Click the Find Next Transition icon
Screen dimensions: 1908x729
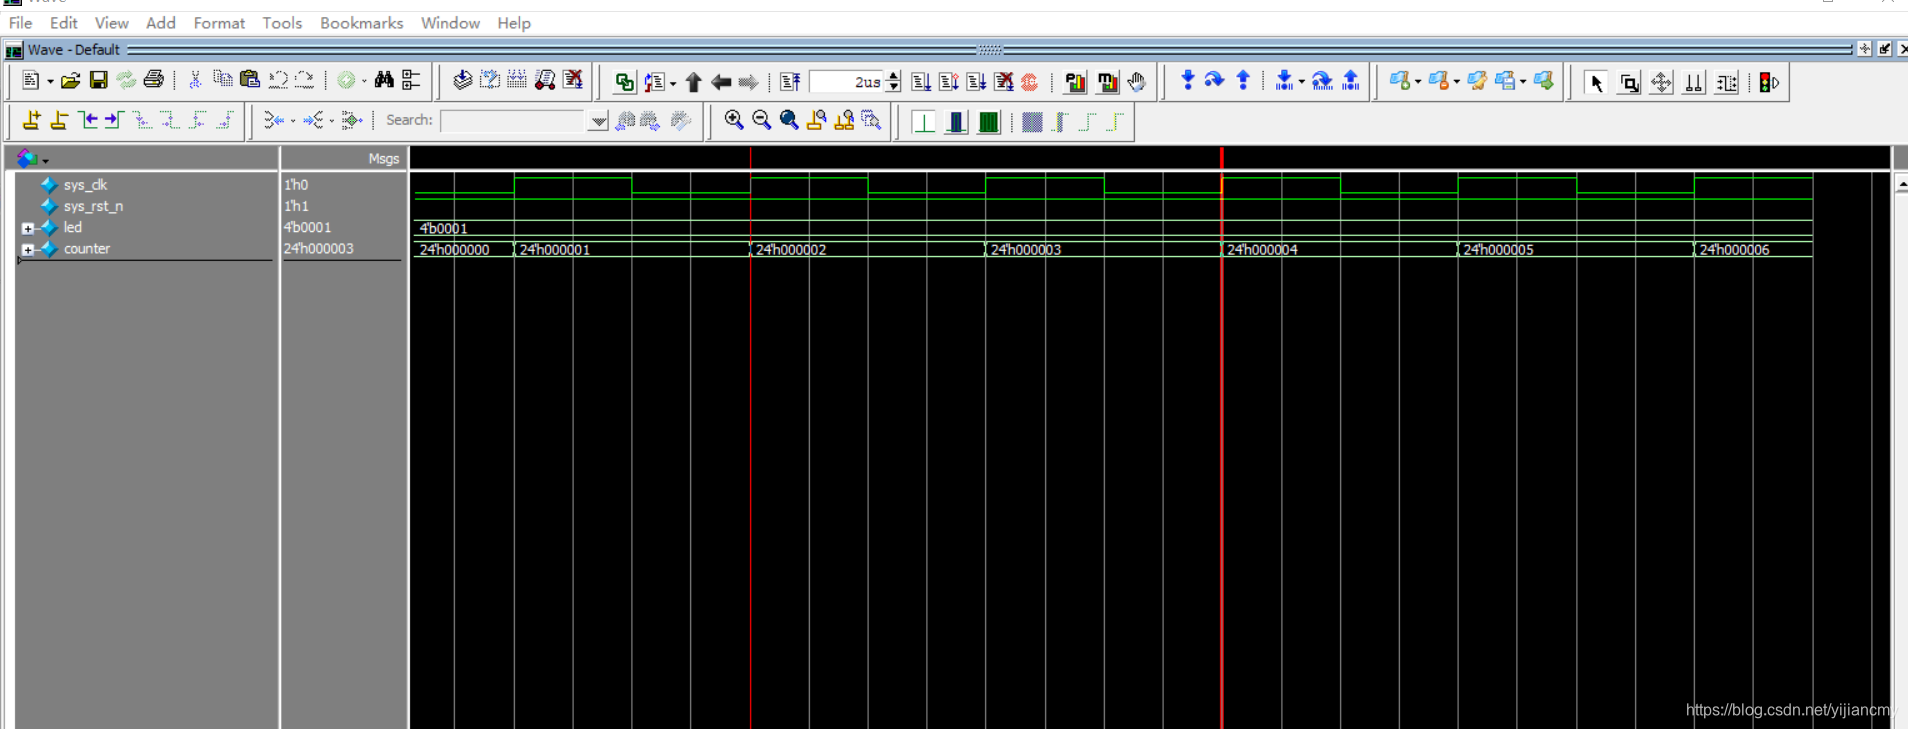[113, 120]
